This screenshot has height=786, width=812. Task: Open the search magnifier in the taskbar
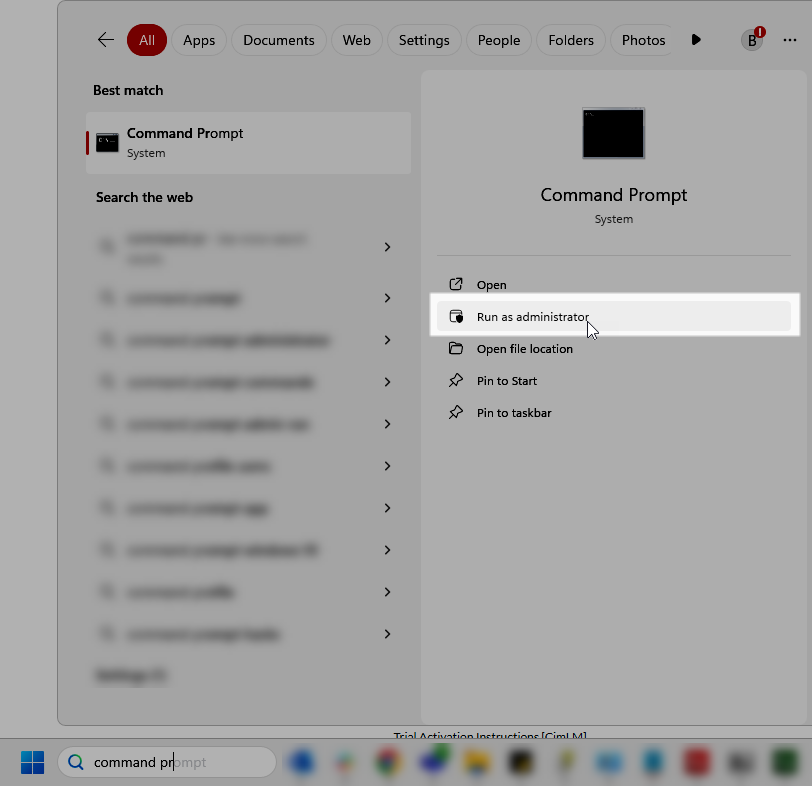coord(75,762)
